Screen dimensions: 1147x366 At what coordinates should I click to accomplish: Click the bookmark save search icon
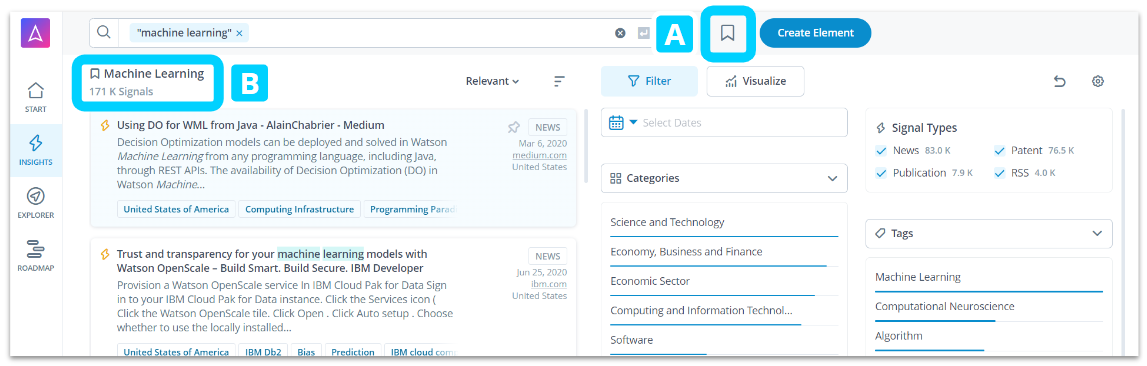[727, 33]
